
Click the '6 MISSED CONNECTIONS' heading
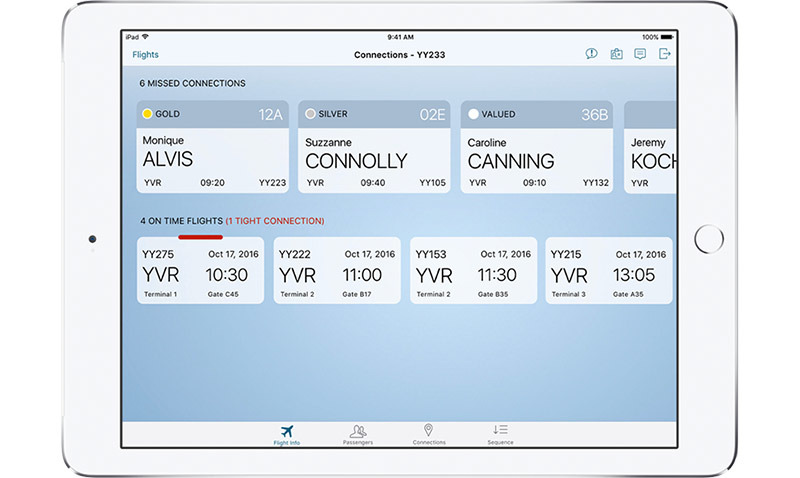tap(192, 83)
